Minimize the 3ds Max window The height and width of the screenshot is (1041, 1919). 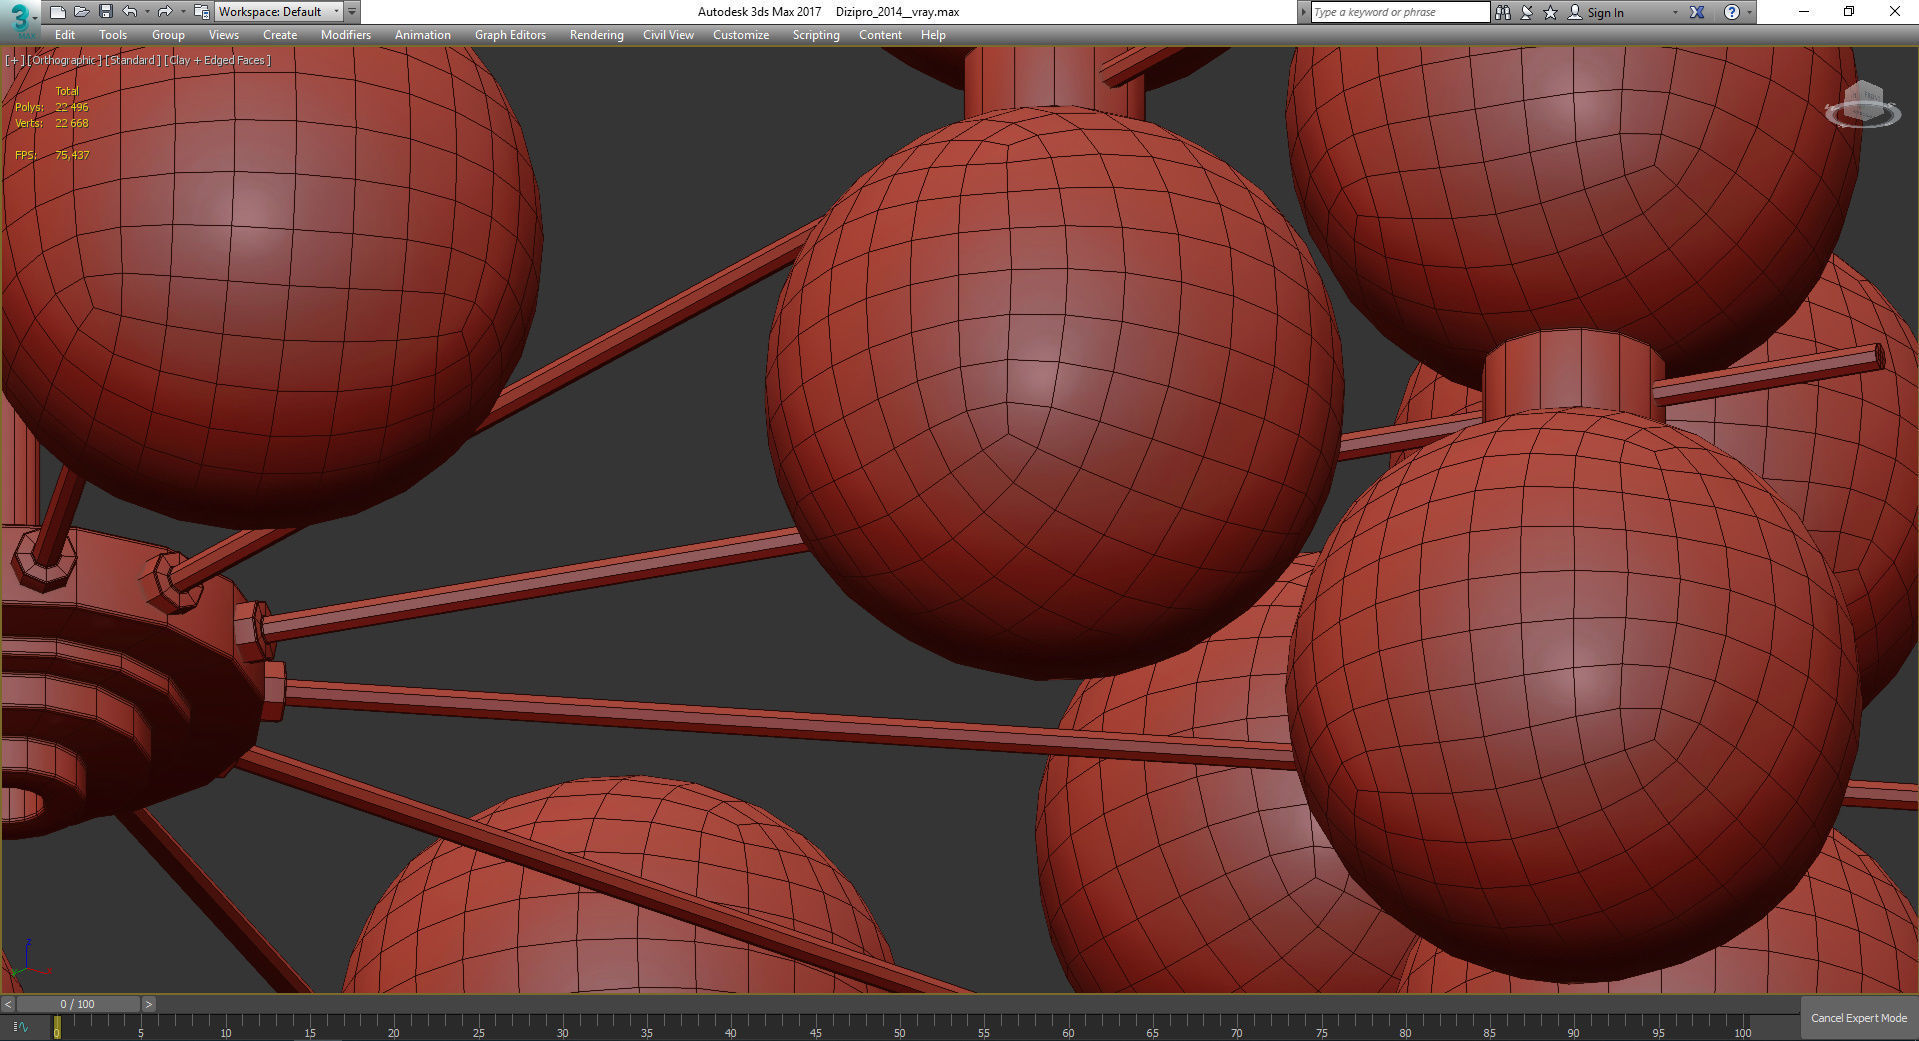tap(1804, 12)
